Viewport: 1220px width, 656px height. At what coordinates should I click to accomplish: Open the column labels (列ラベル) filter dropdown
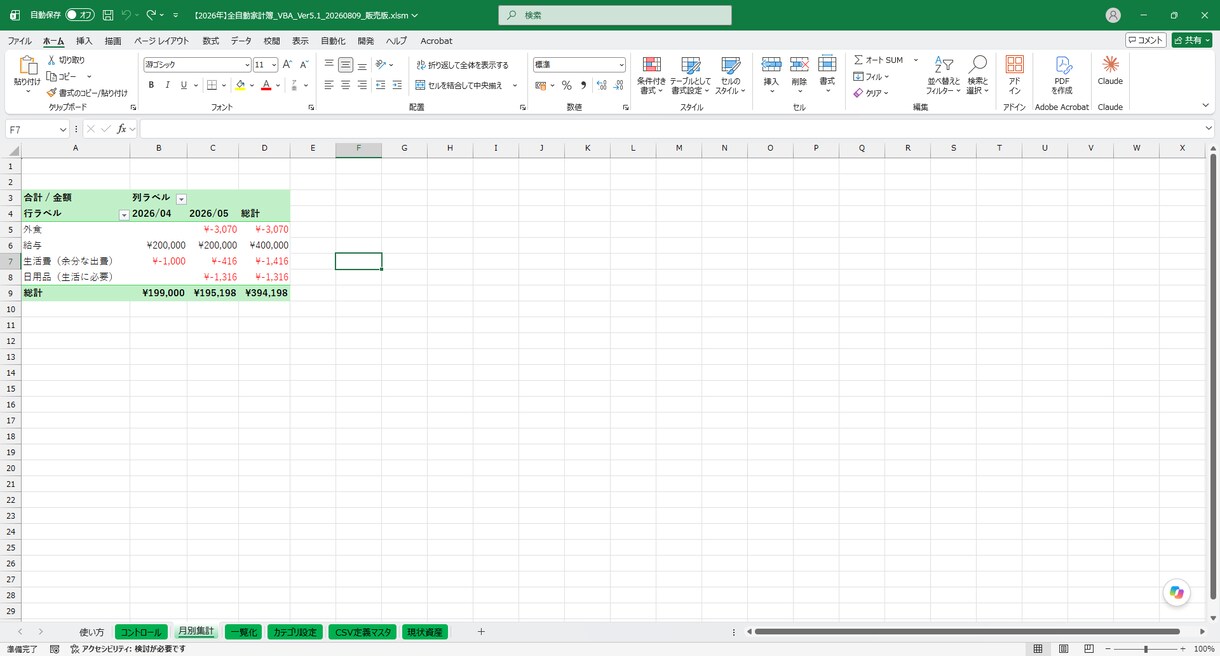tap(181, 199)
